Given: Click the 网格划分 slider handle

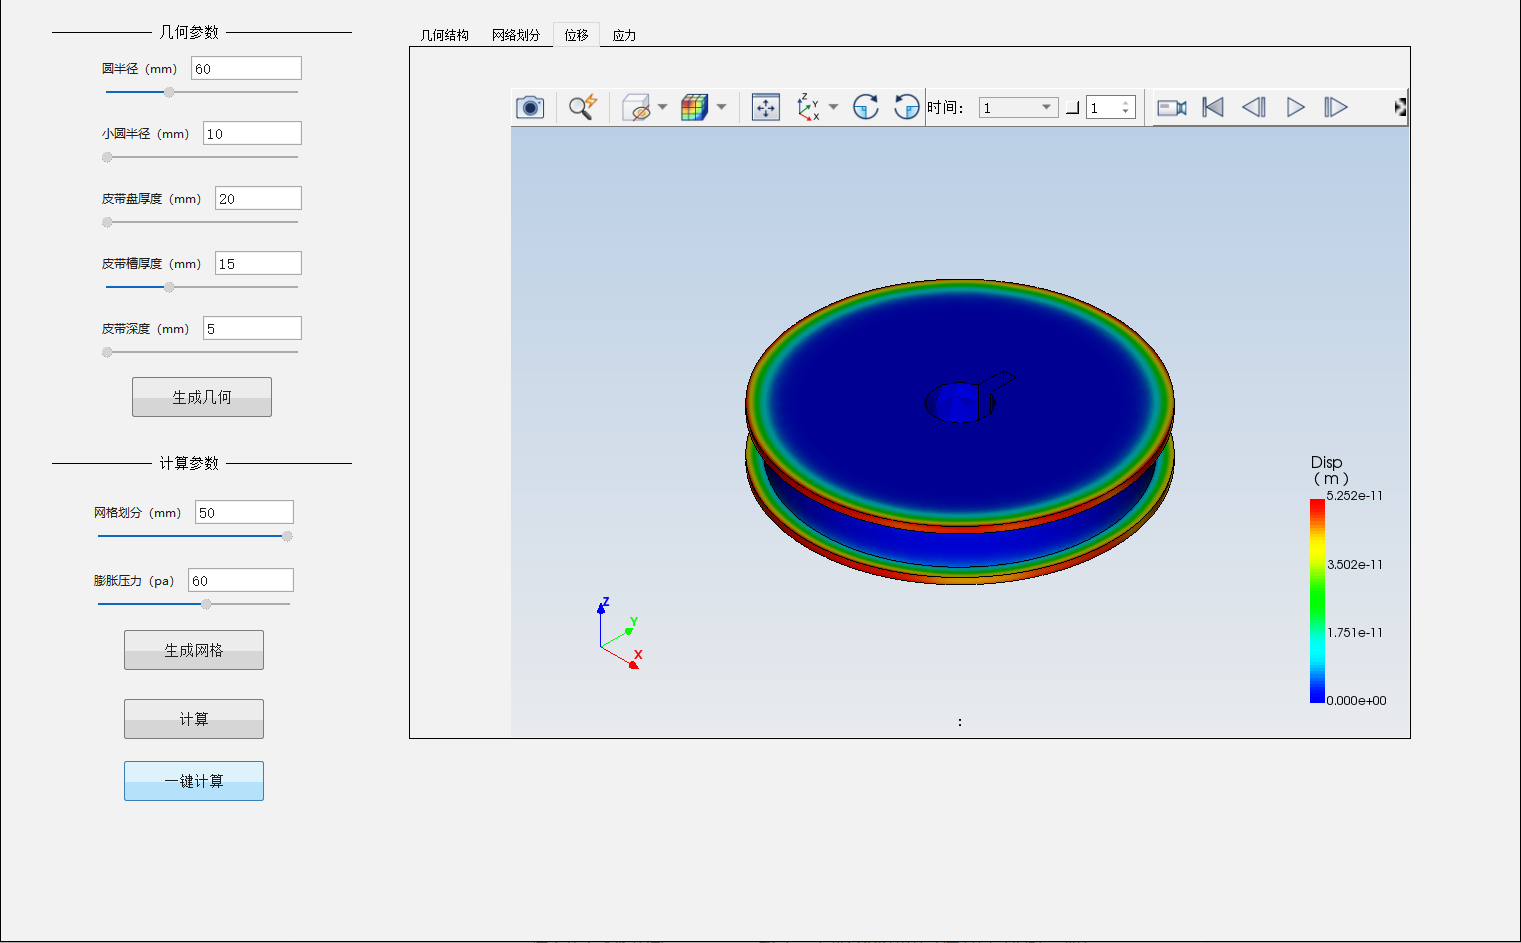Looking at the screenshot, I should coord(287,536).
